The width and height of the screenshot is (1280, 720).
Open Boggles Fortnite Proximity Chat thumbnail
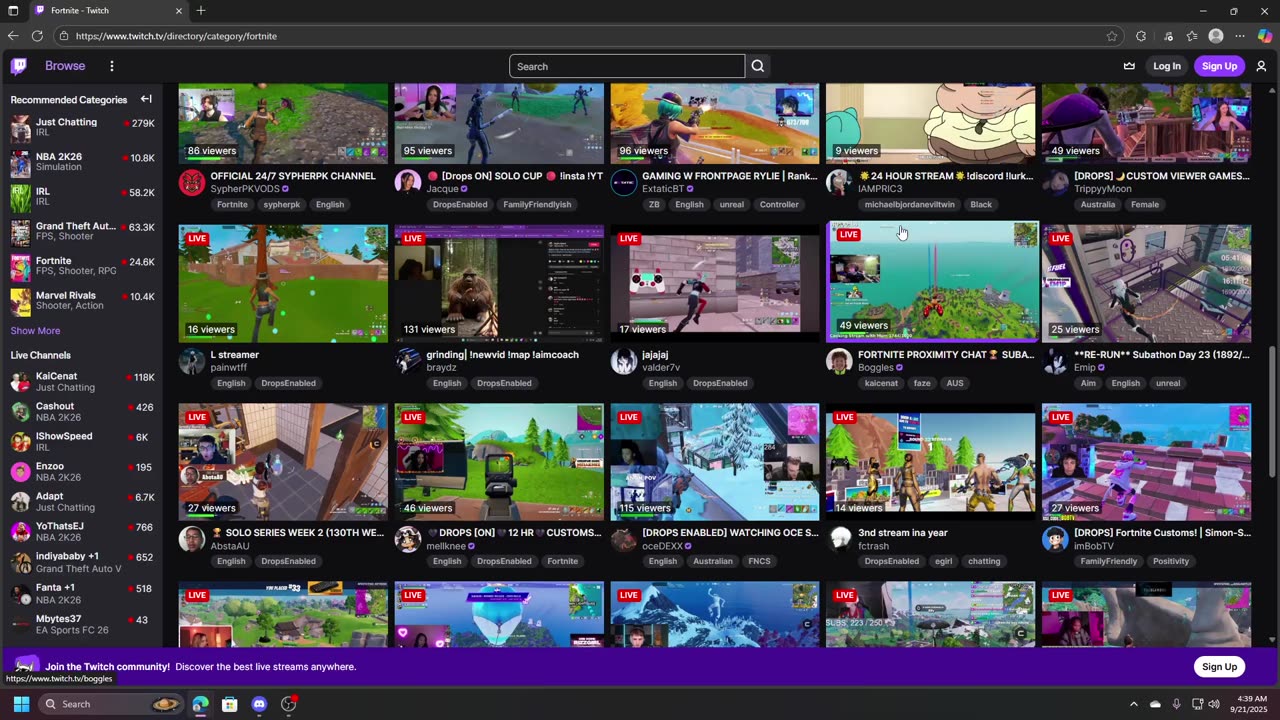pos(933,282)
